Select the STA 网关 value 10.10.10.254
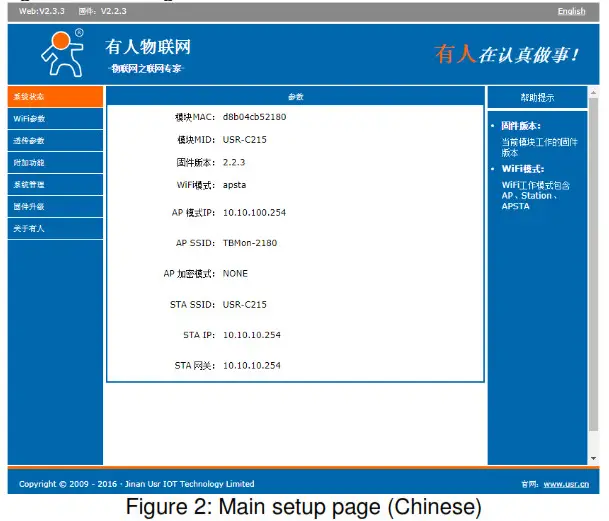This screenshot has width=609, height=521. tap(252, 366)
